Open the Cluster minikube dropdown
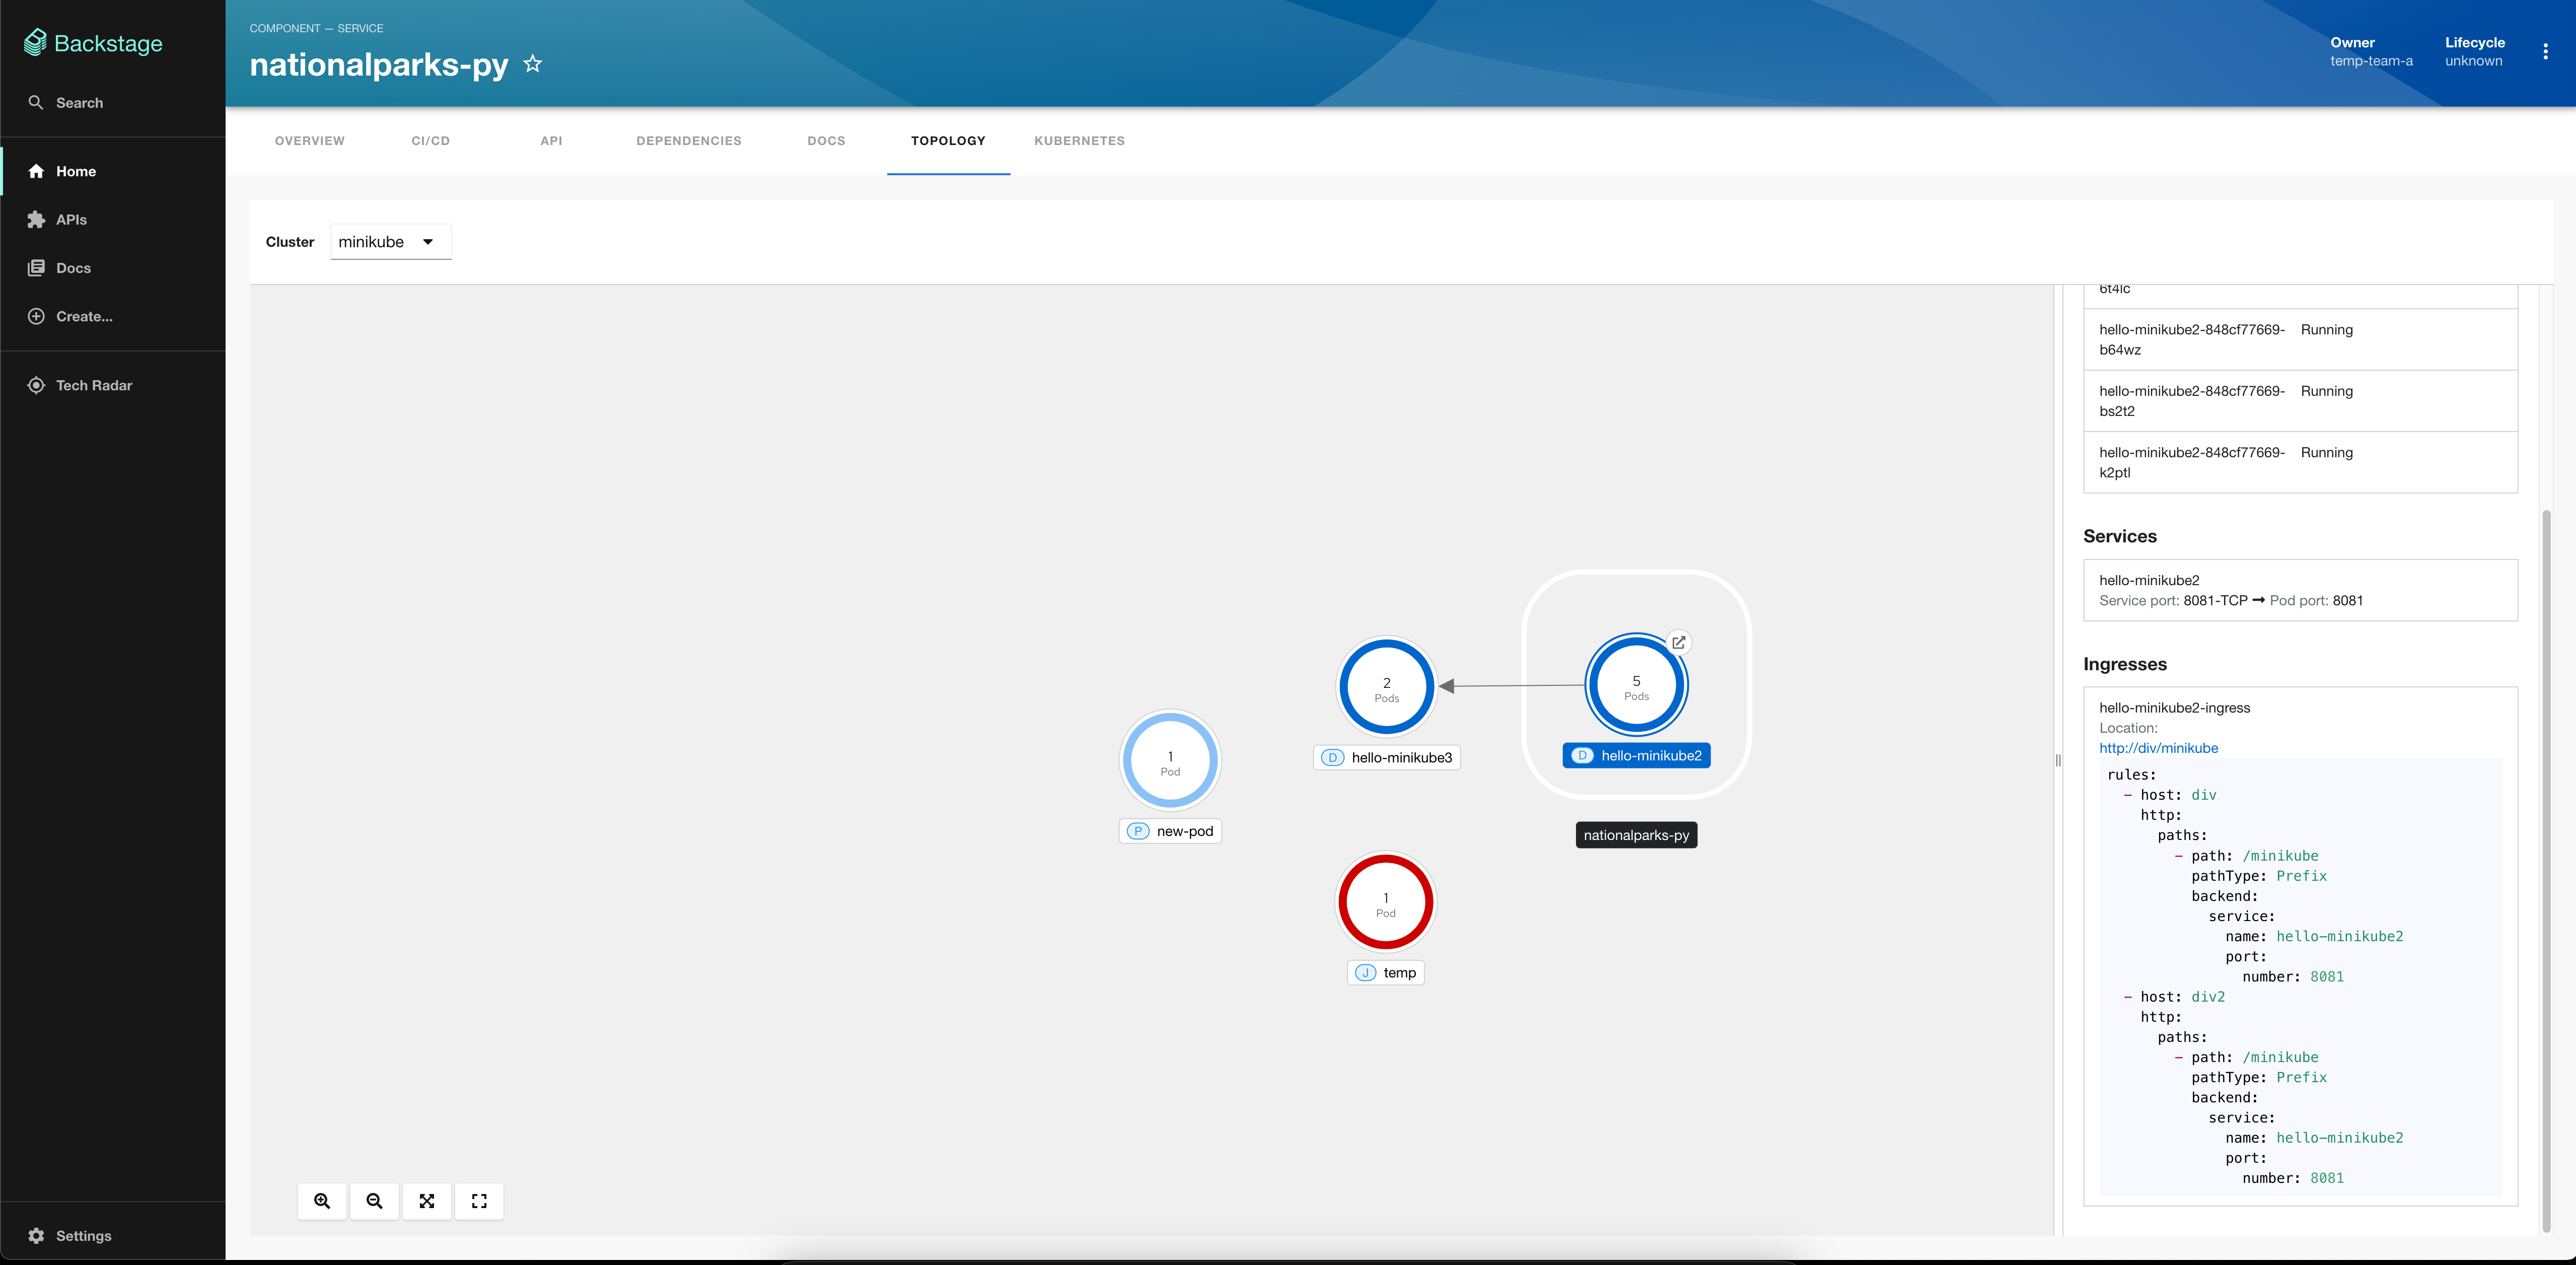The height and width of the screenshot is (1265, 2576). [x=389, y=241]
